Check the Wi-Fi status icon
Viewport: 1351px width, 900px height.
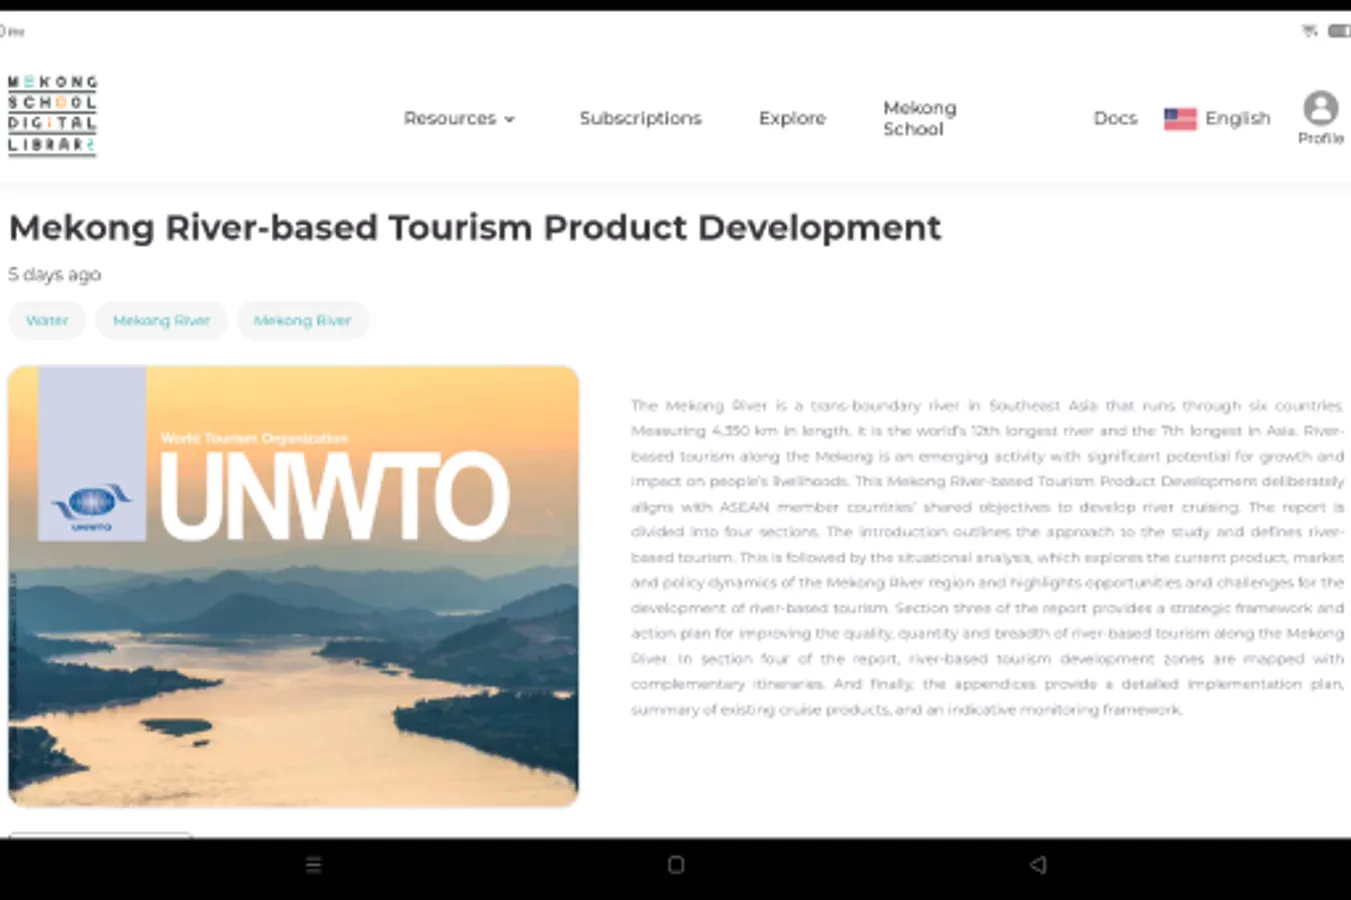coord(1309,31)
